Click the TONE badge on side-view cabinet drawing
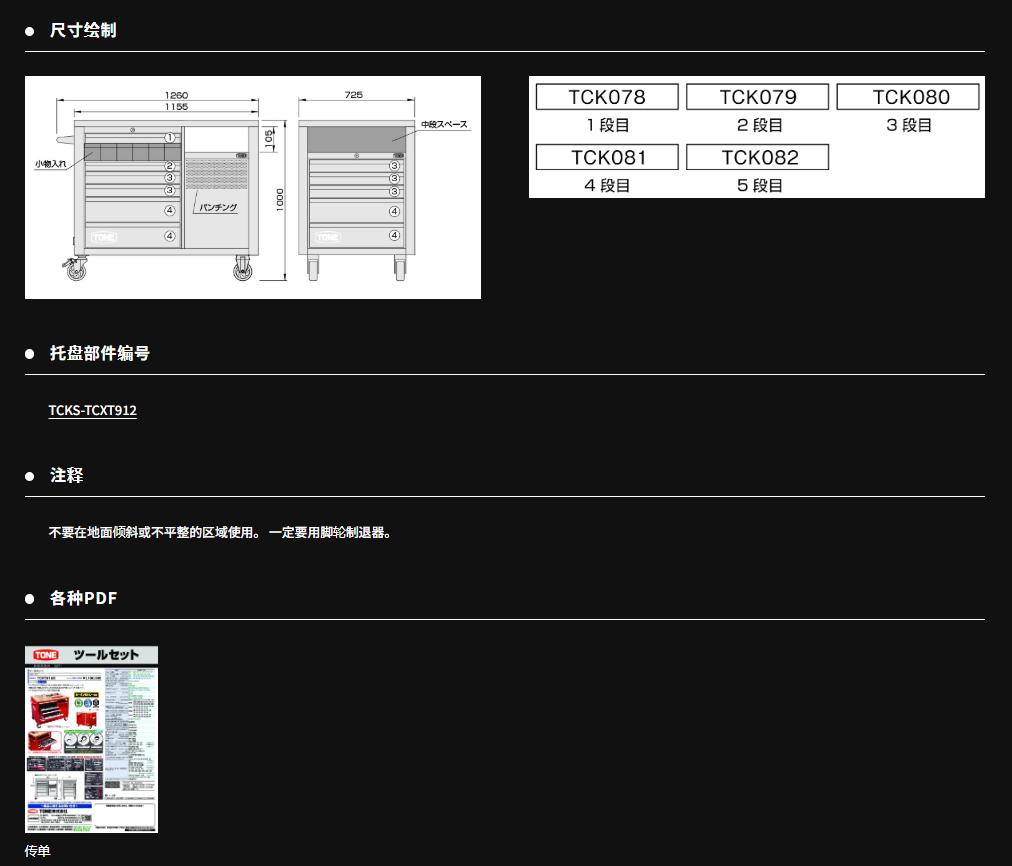1012x866 pixels. pyautogui.click(x=327, y=237)
